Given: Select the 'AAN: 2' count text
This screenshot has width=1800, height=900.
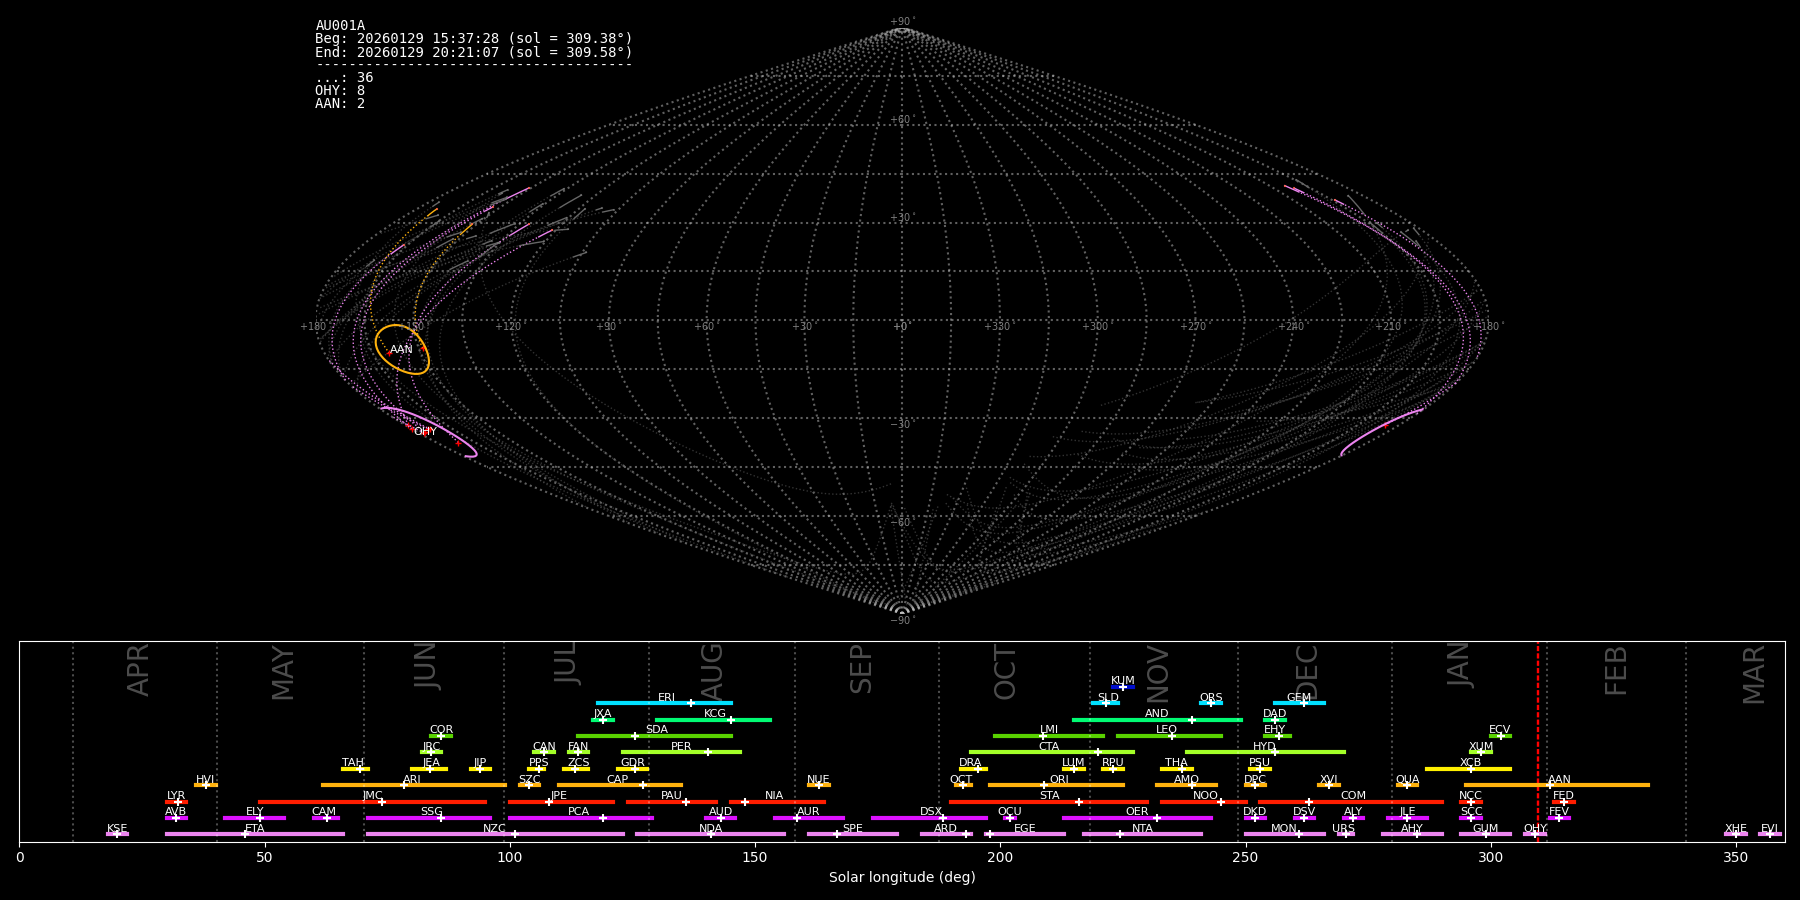Looking at the screenshot, I should coord(340,104).
